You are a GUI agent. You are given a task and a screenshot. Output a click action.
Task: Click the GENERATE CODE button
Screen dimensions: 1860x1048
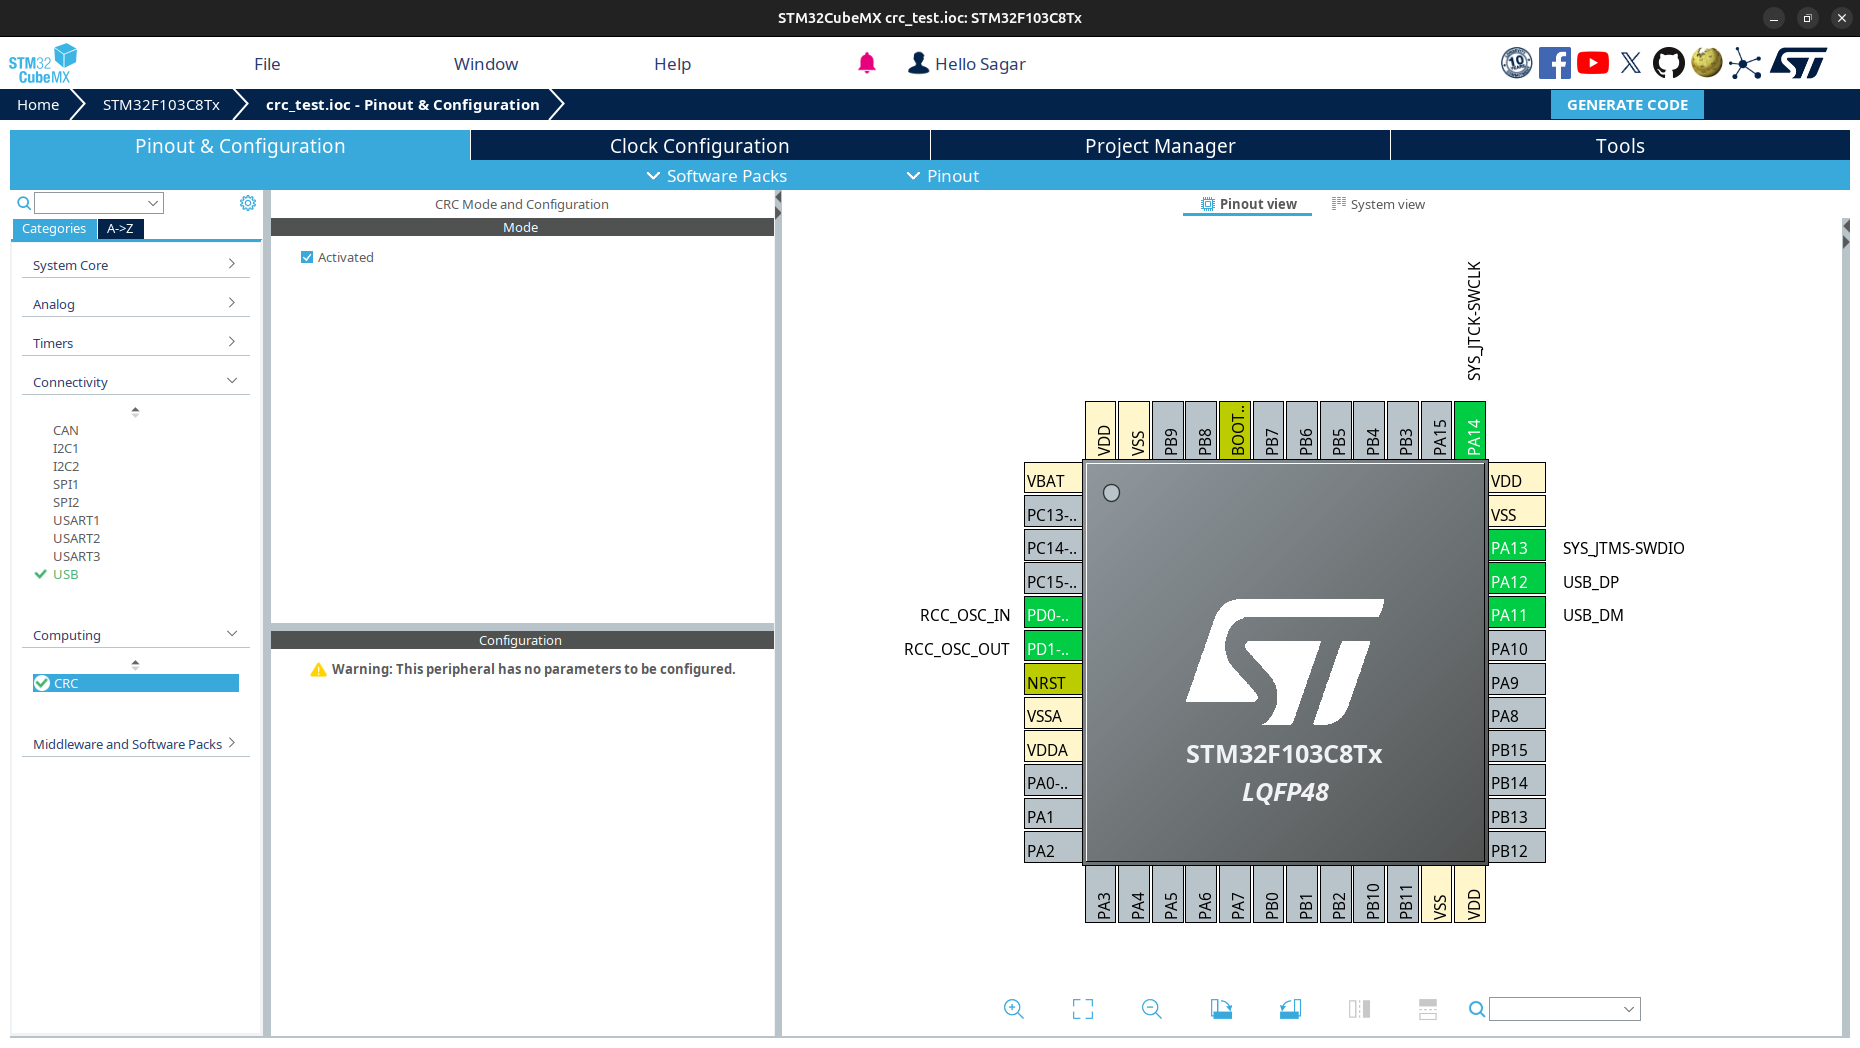[x=1627, y=105]
